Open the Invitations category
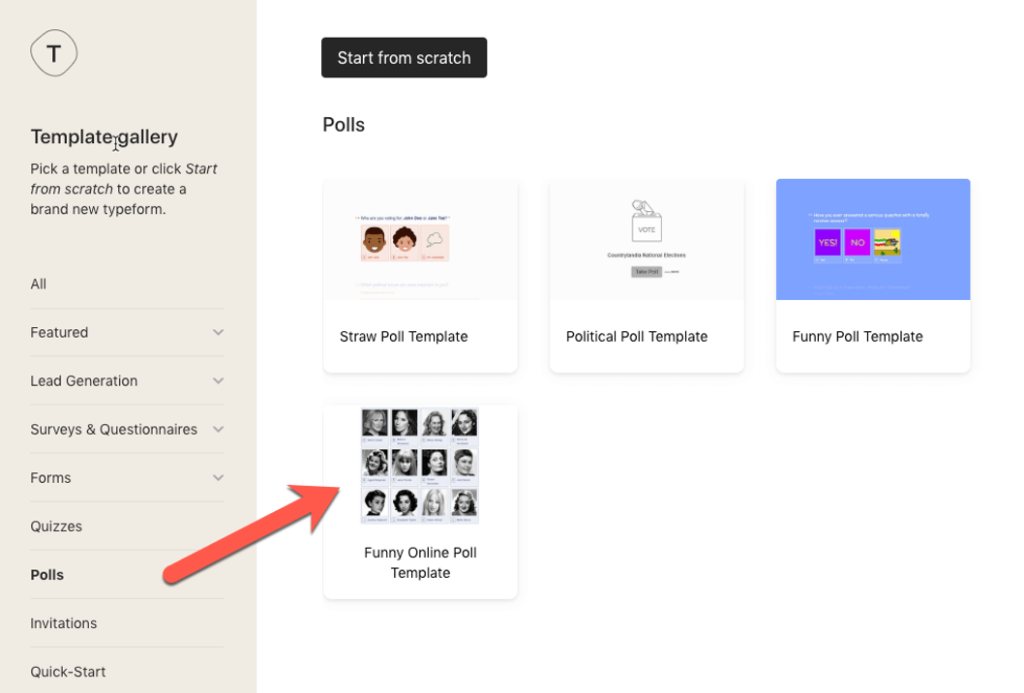Viewport: 1024px width, 693px height. [63, 622]
